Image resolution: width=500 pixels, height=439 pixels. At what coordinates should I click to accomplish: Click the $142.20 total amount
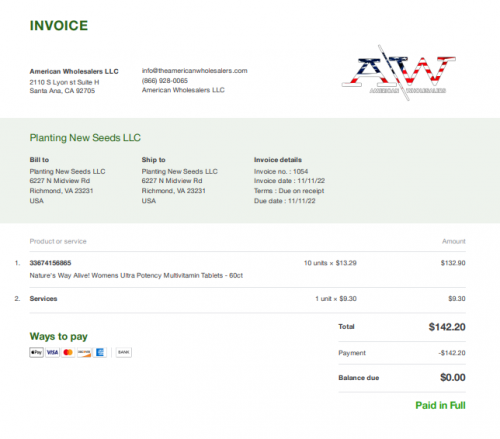pos(447,327)
